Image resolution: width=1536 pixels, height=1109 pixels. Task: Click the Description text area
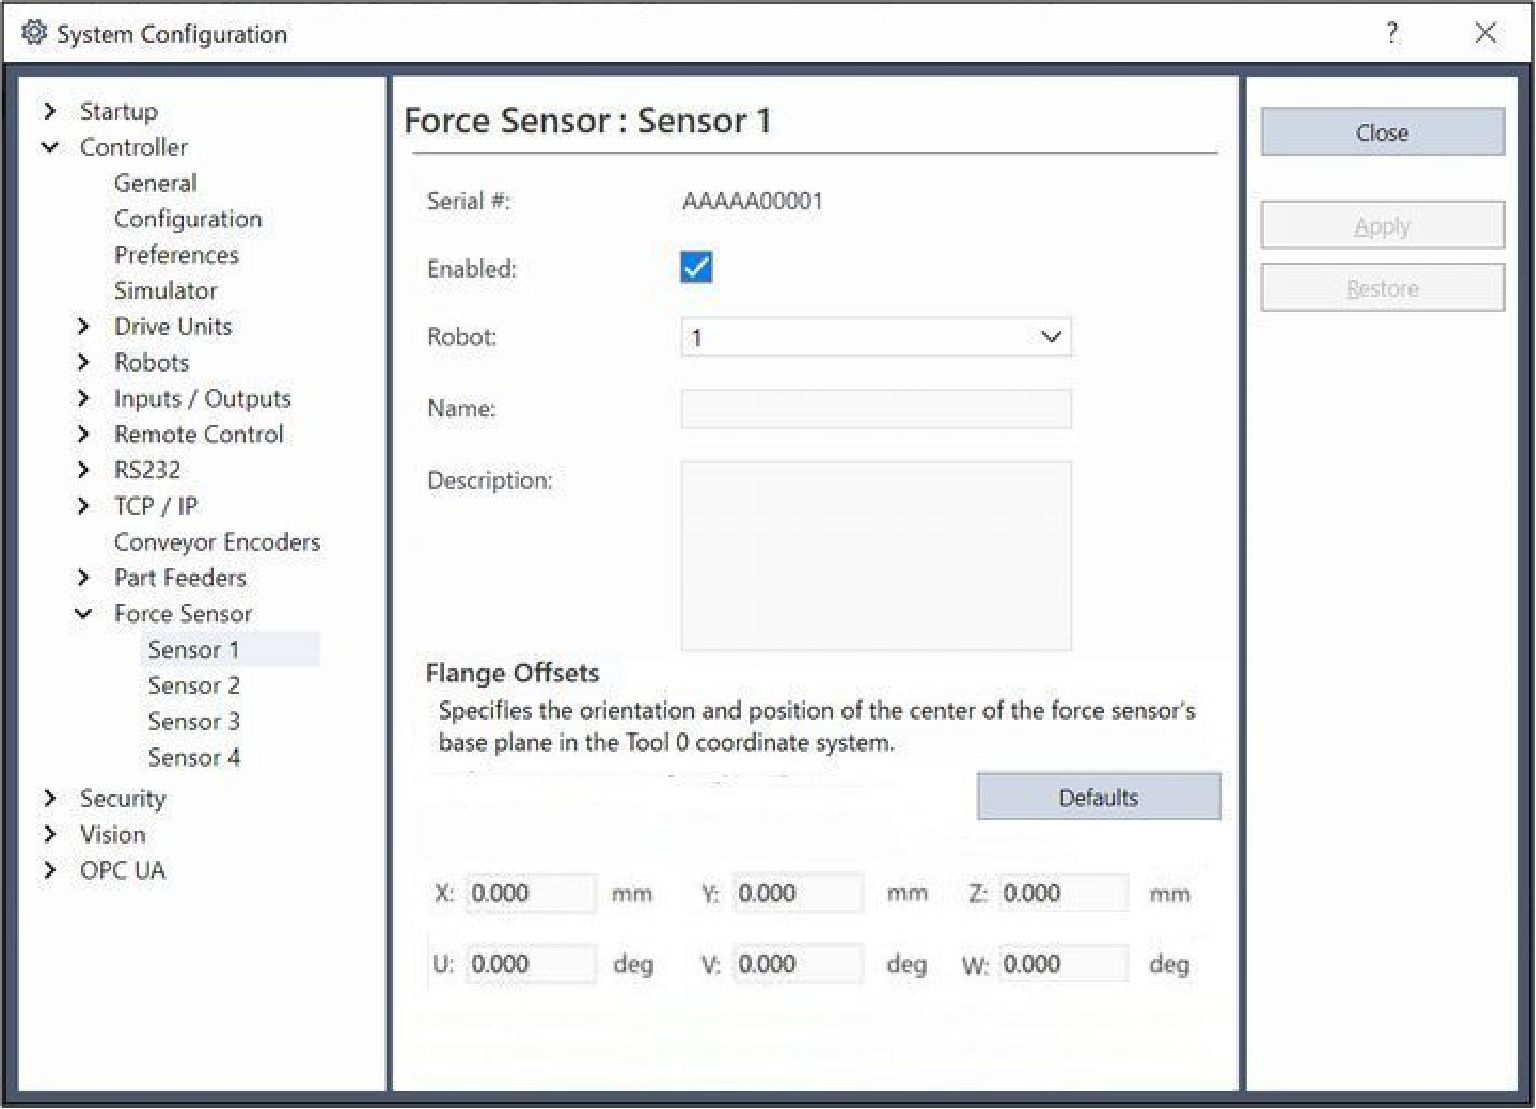click(x=876, y=556)
